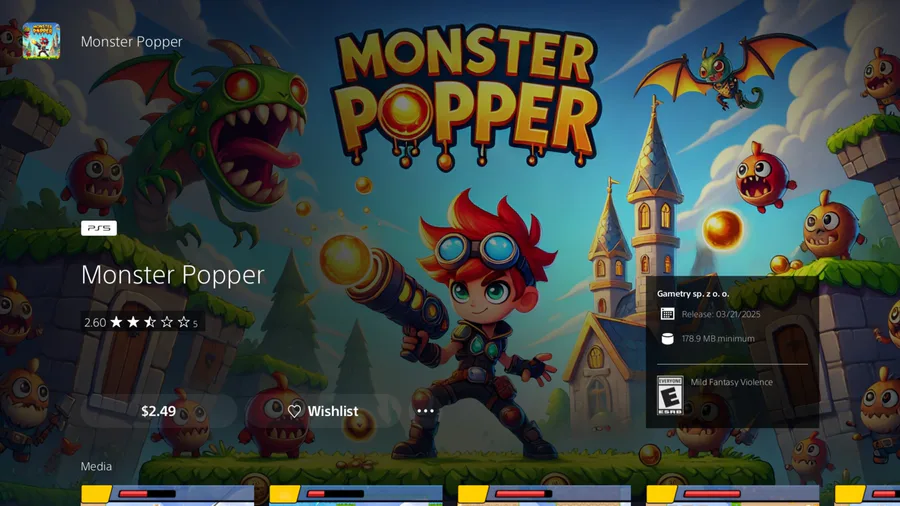
Task: Click the storage size disk icon
Action: click(667, 338)
